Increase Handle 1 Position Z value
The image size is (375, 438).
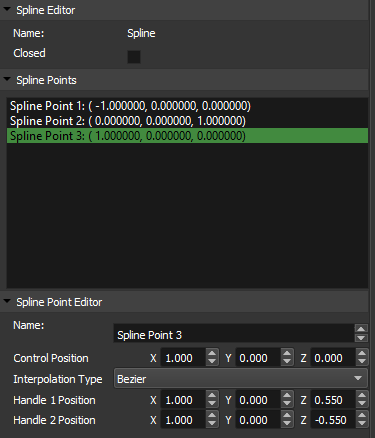362,396
